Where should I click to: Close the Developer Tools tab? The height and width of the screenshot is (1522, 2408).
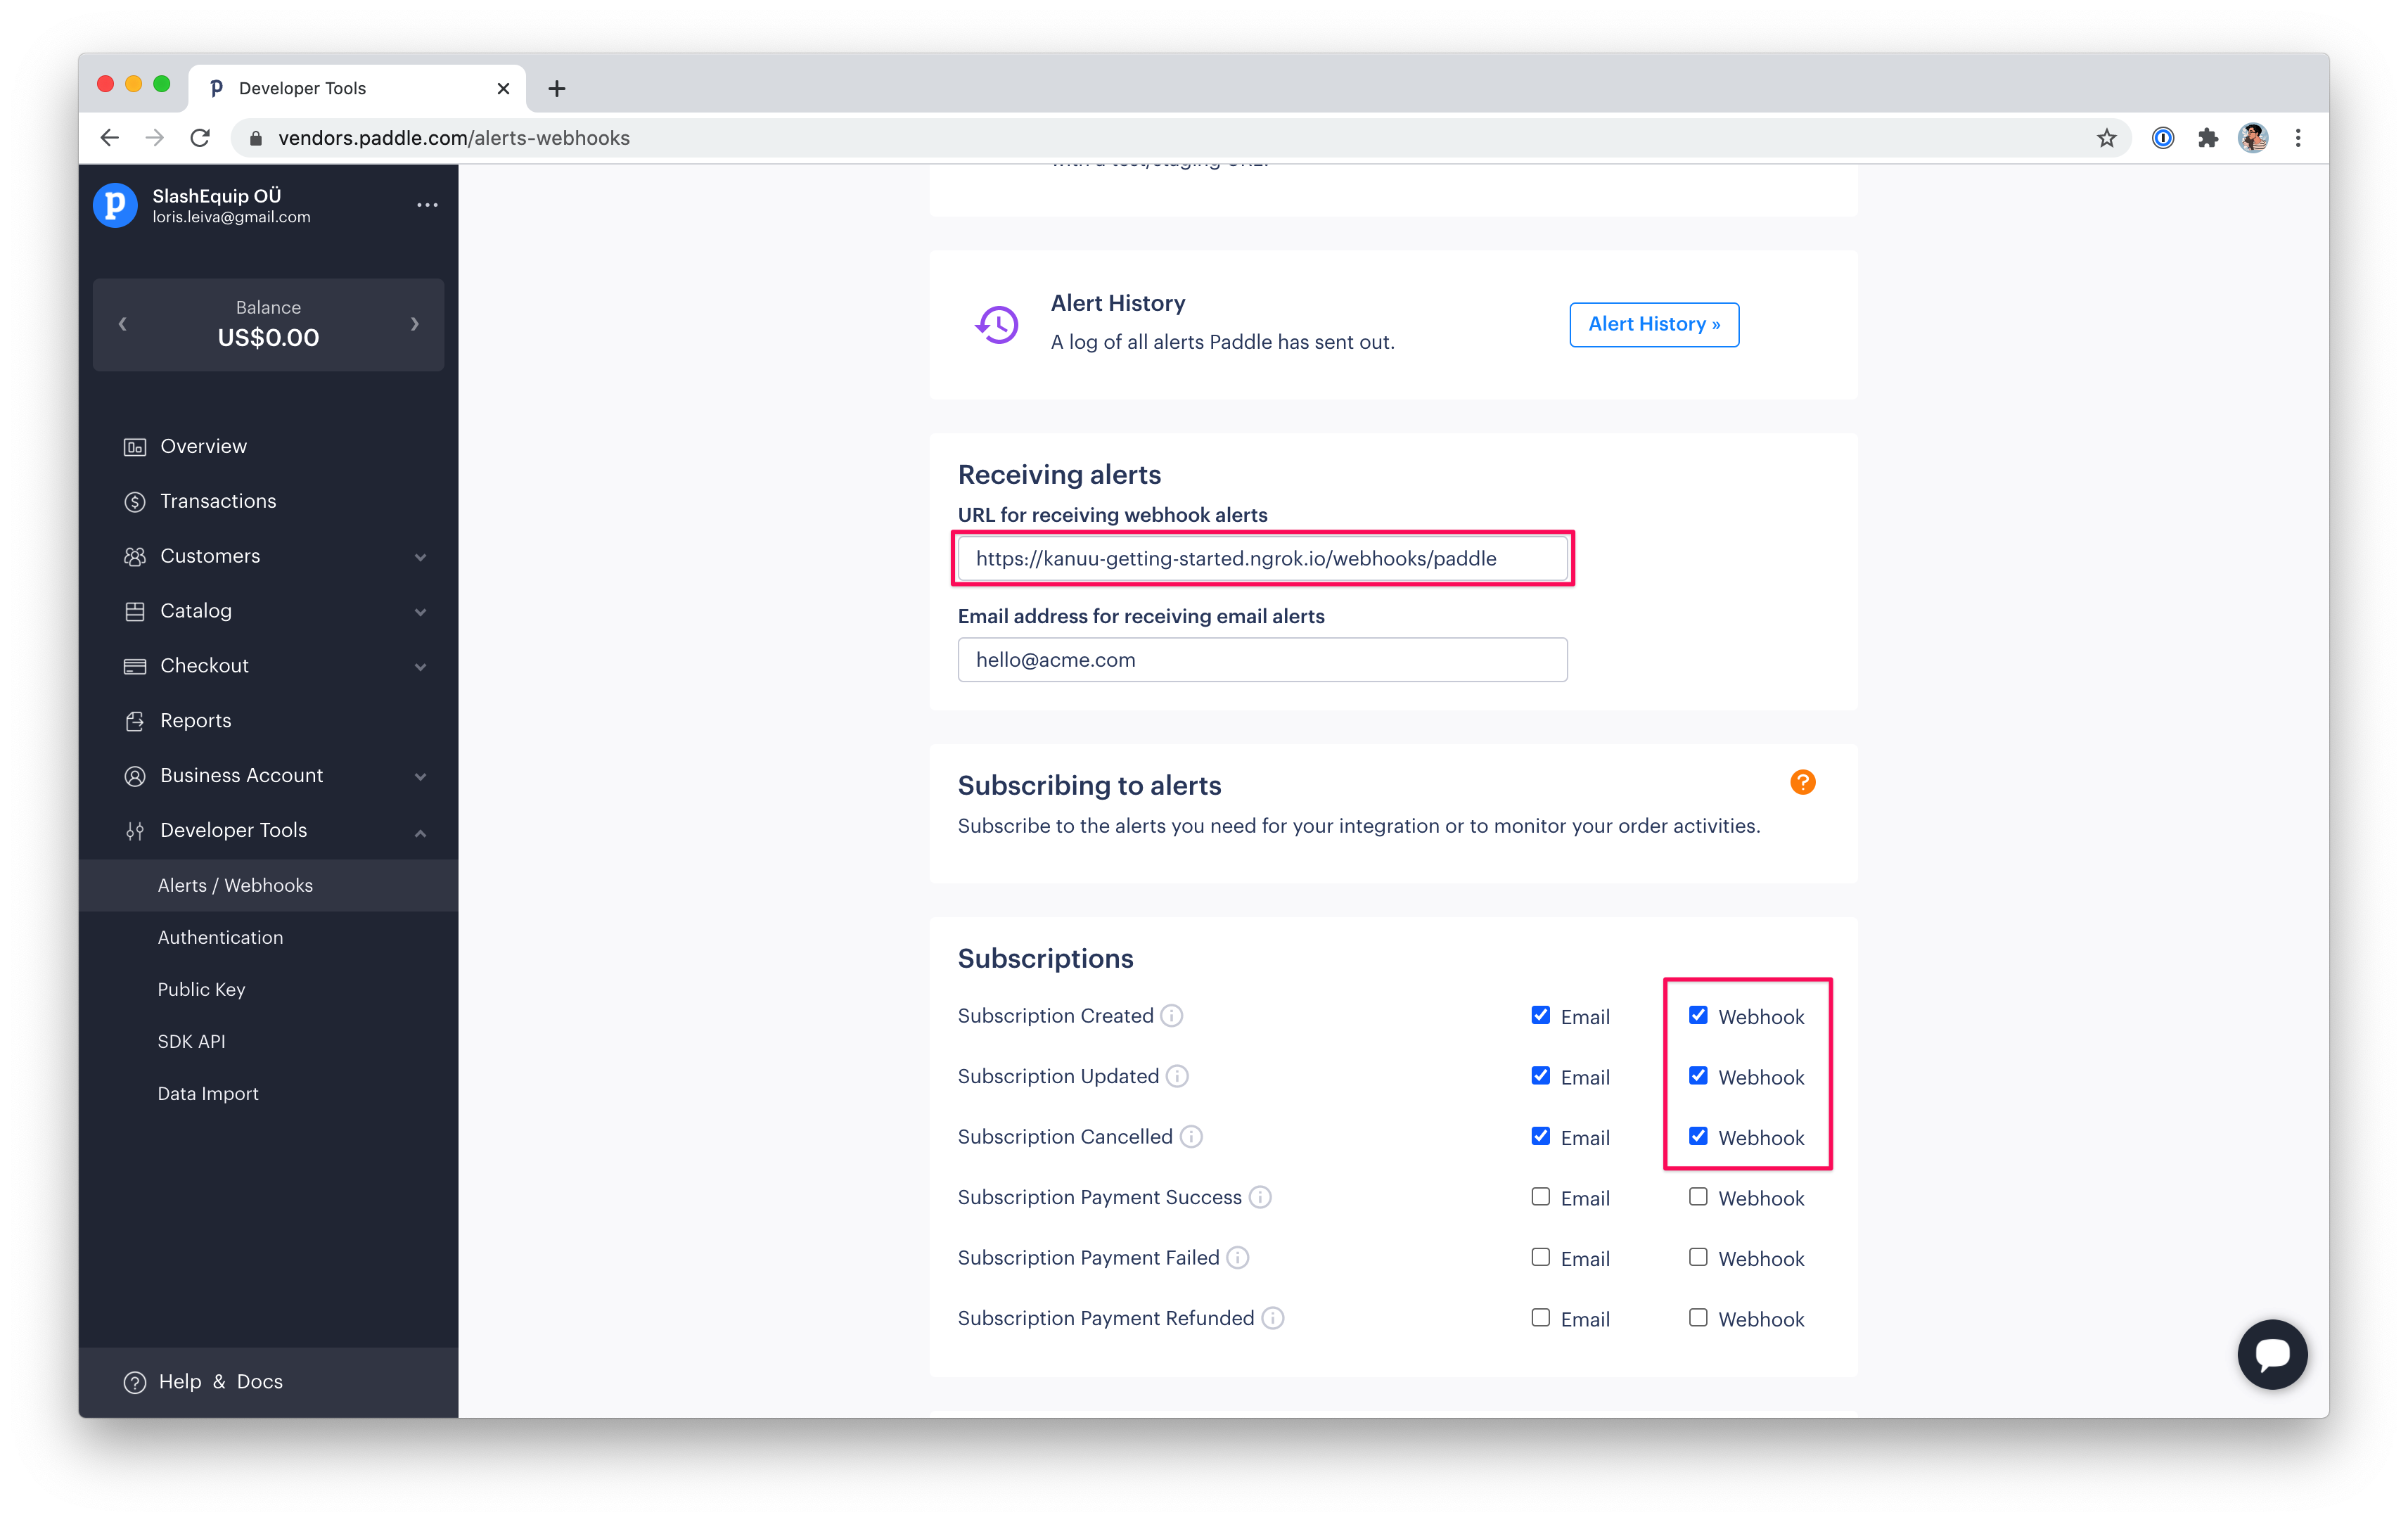coord(503,88)
